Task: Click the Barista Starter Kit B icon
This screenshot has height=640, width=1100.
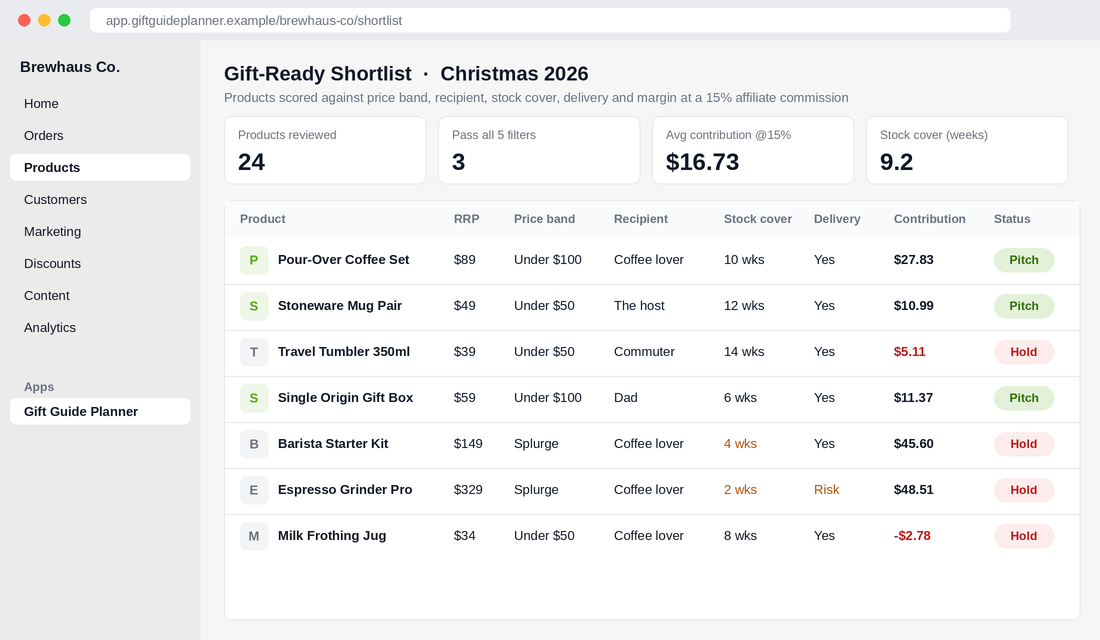Action: pyautogui.click(x=254, y=444)
